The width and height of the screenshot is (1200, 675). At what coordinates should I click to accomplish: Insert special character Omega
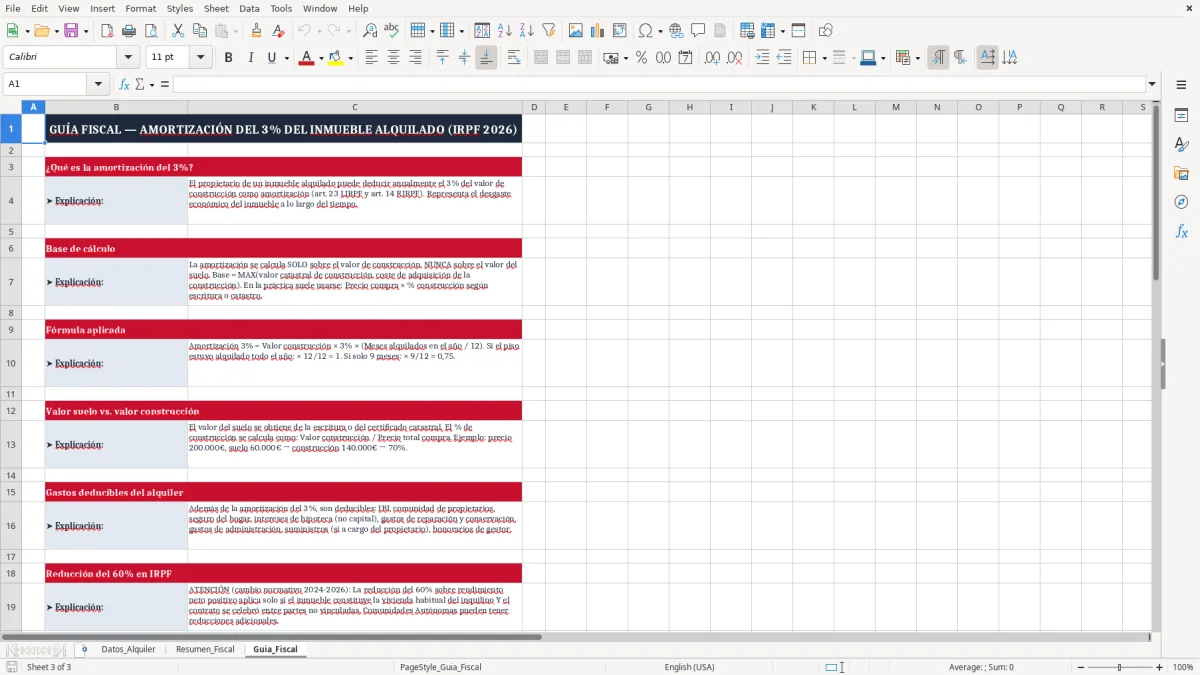[x=645, y=31]
